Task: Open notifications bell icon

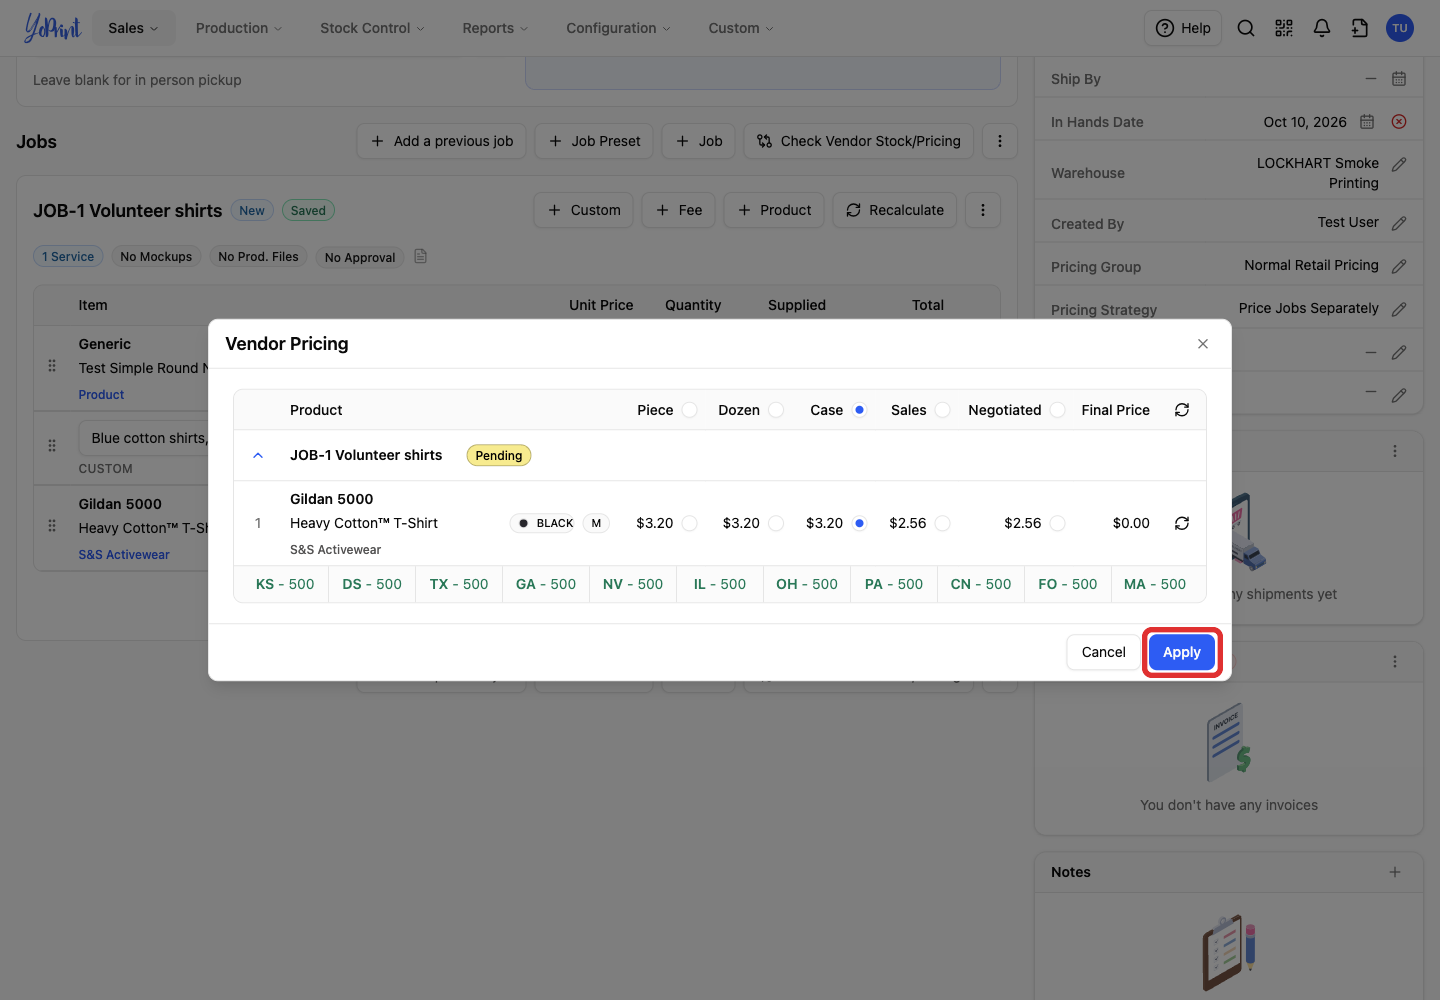Action: (1322, 28)
